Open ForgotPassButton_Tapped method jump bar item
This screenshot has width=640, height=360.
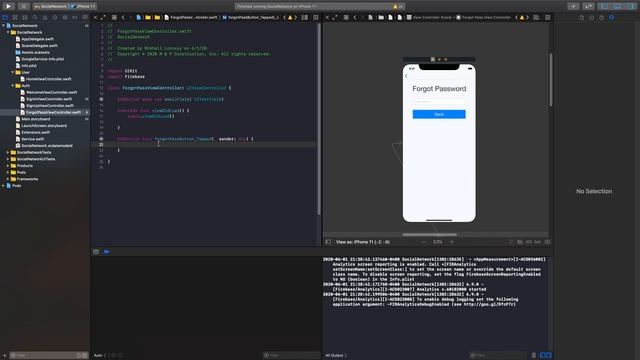coord(251,18)
